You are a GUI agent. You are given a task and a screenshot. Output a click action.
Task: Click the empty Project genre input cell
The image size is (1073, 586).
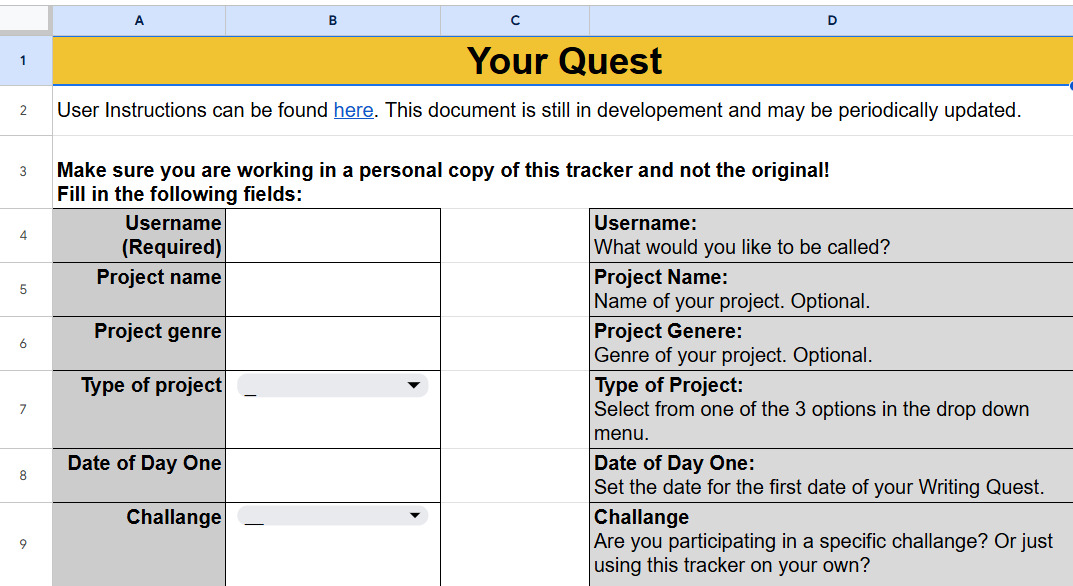click(x=332, y=343)
